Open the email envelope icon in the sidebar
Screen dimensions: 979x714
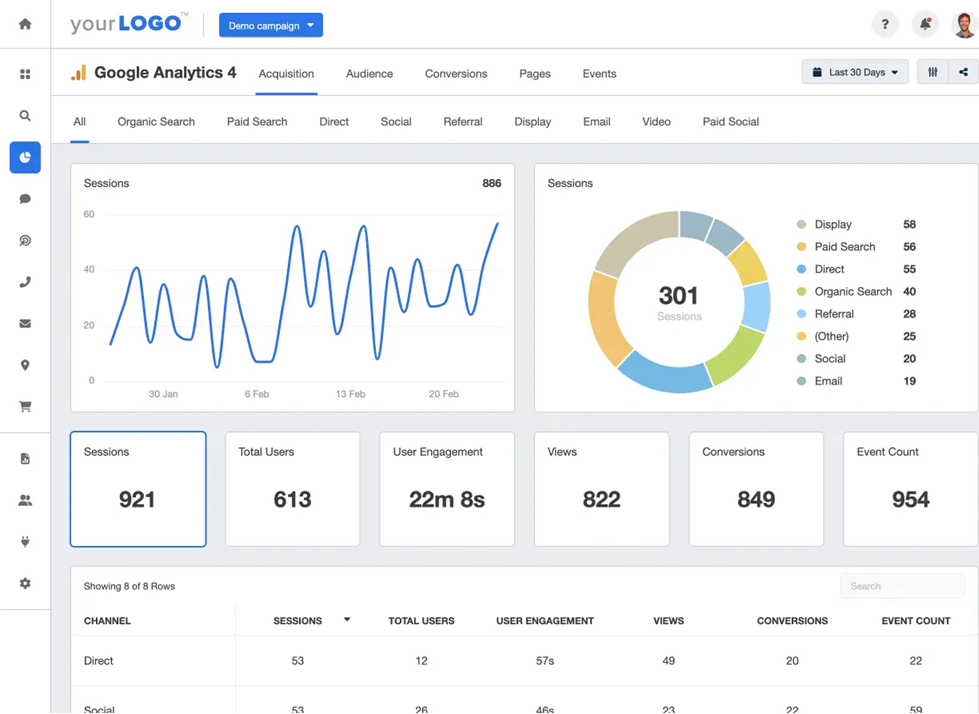click(24, 323)
